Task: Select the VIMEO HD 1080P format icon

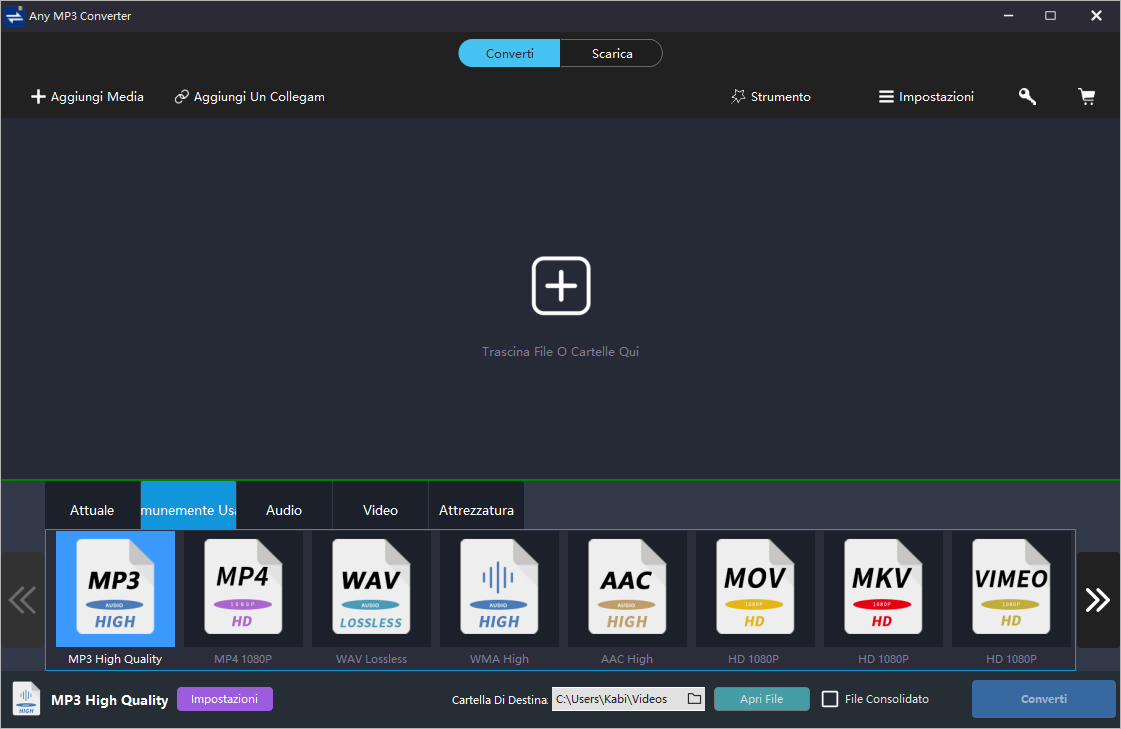Action: pos(1011,587)
